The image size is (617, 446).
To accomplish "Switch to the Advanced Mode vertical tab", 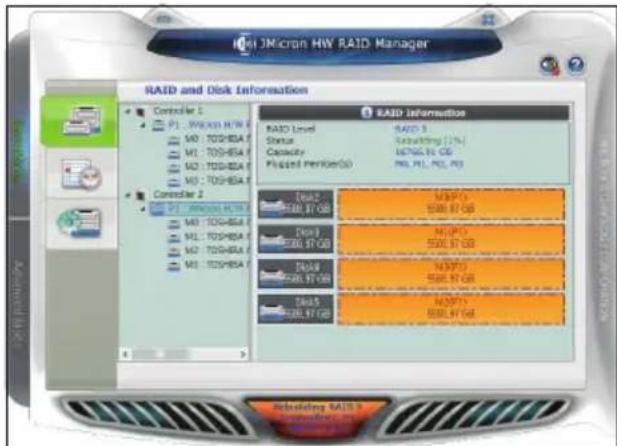I will coord(18,303).
